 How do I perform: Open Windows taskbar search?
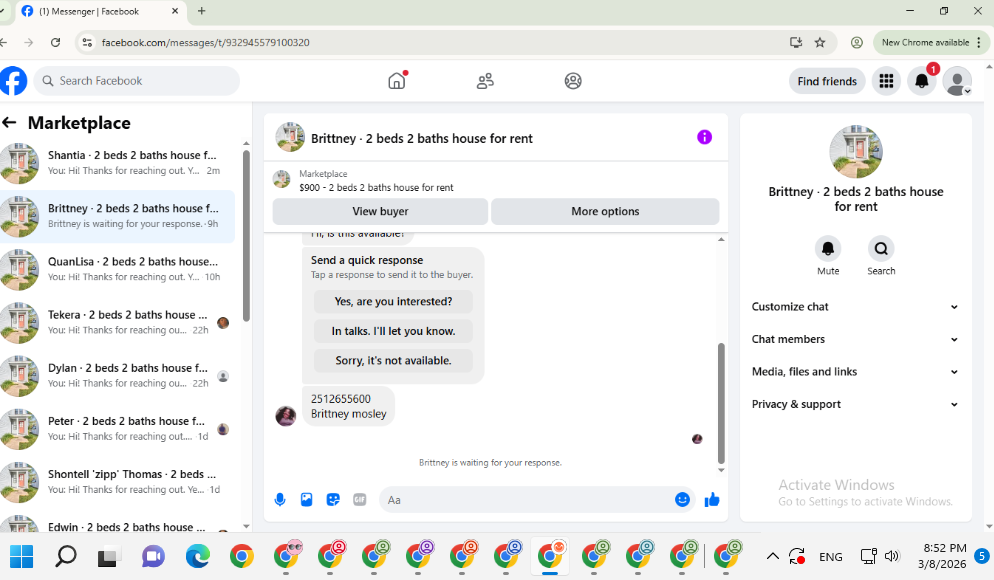point(65,557)
